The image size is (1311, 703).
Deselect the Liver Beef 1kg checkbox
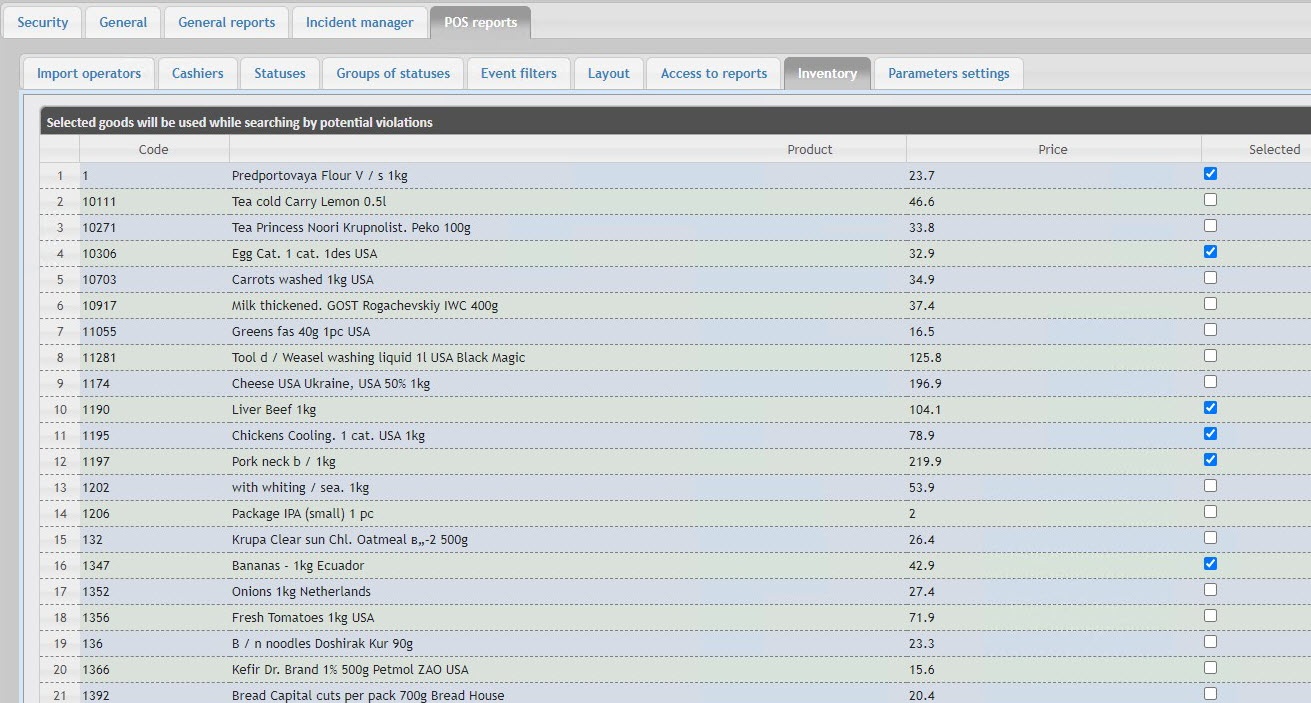[x=1210, y=408]
